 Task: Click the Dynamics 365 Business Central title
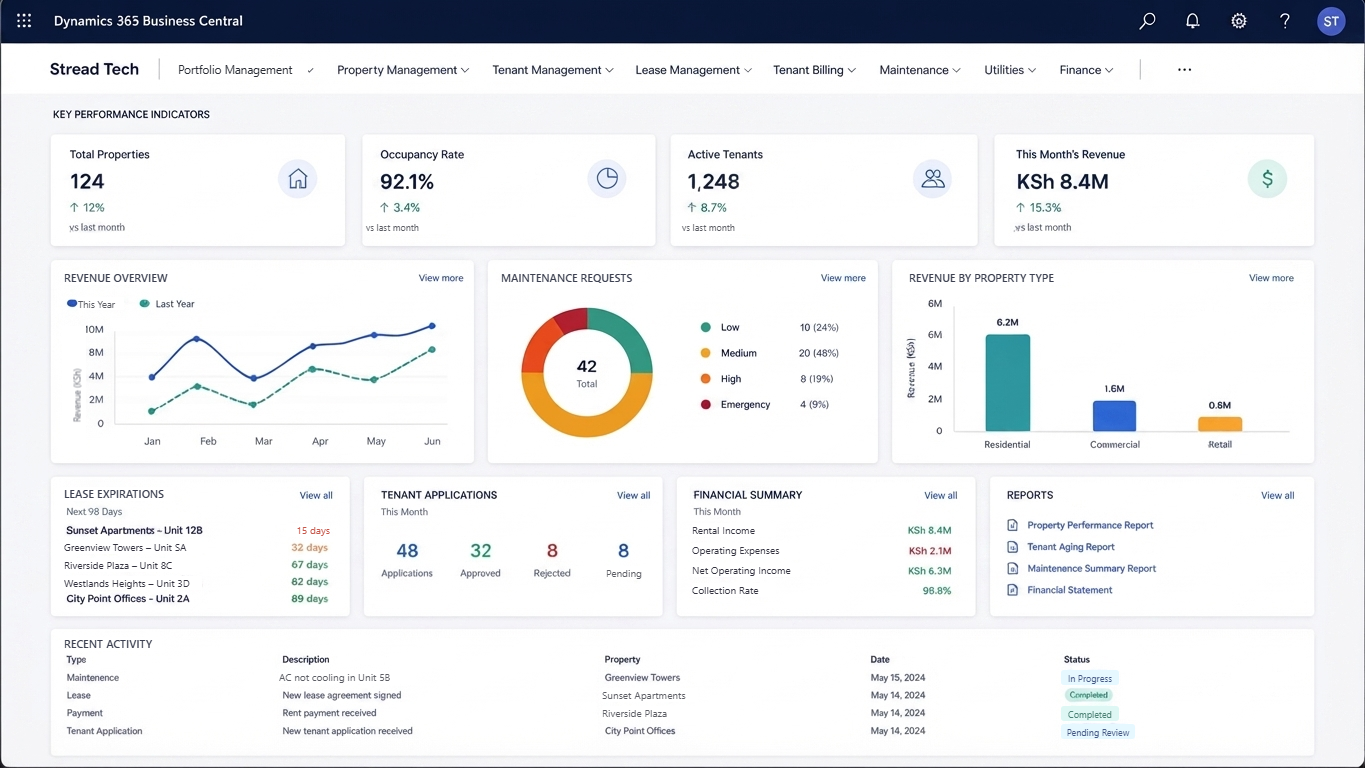[148, 21]
